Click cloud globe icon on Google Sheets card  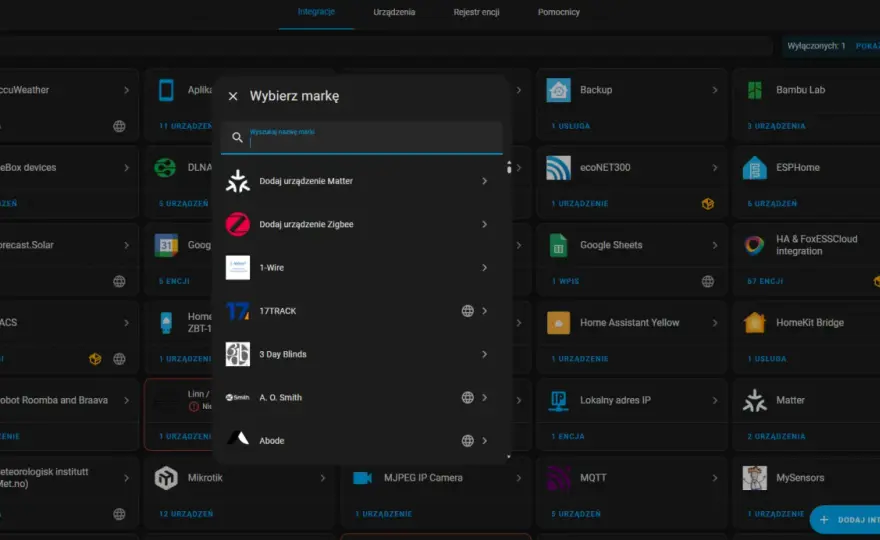coord(708,281)
